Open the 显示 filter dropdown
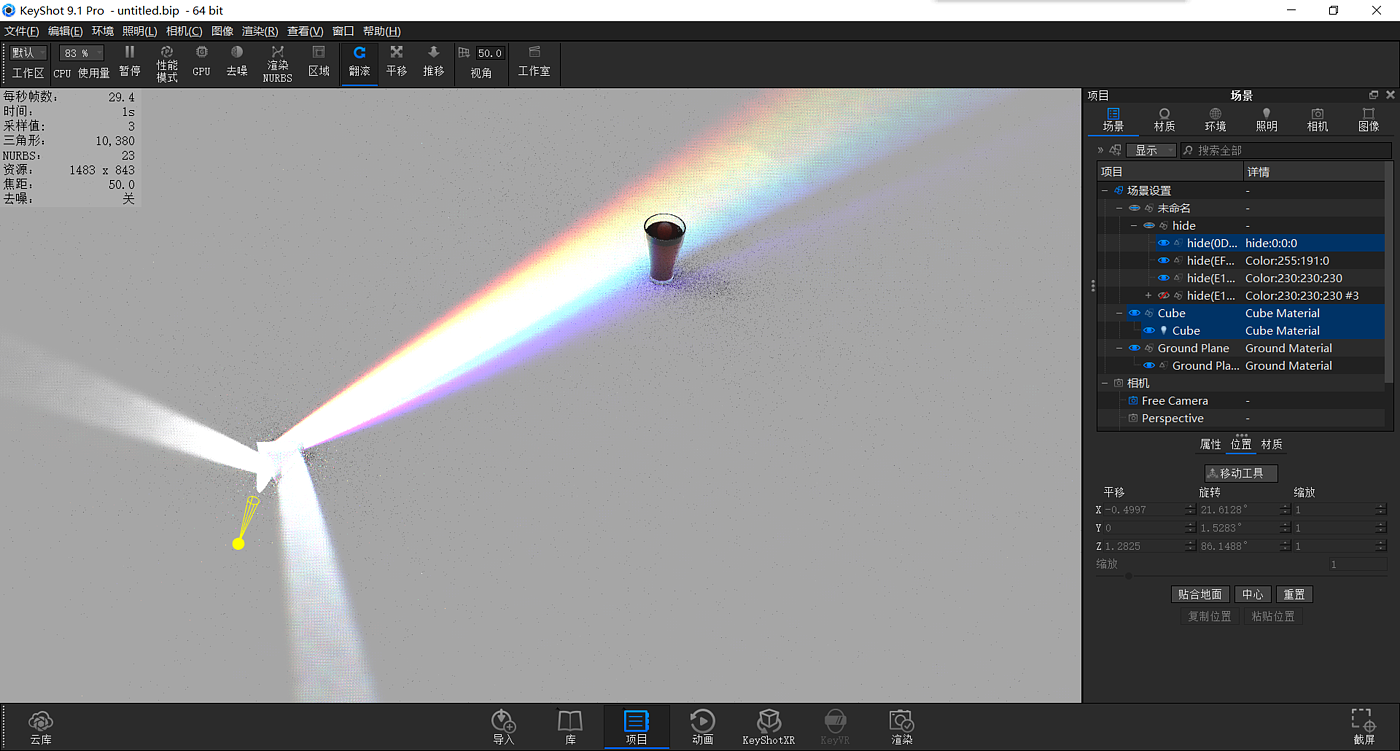 [1151, 150]
